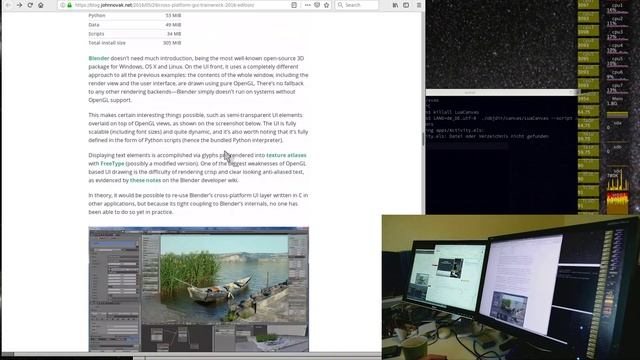Image resolution: width=640 pixels, height=360 pixels.
Task: Select the 'Data' table row label
Action: tap(94, 24)
